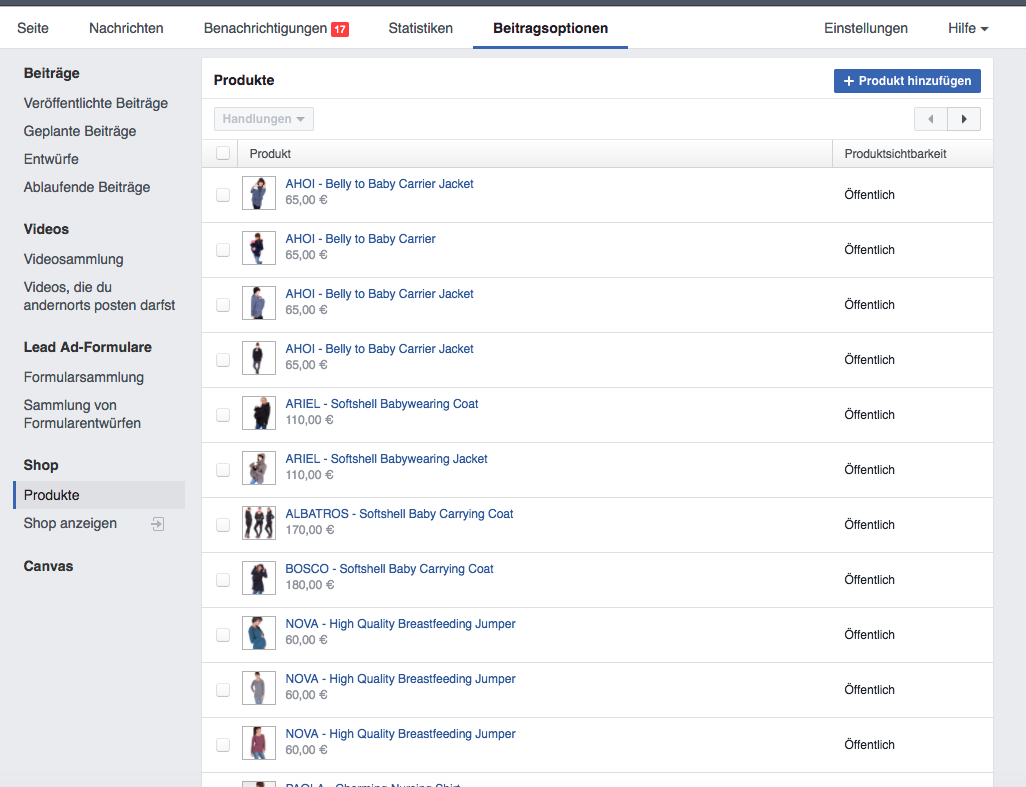Image resolution: width=1026 pixels, height=787 pixels.
Task: Click Öffentlich in ARIEL Babywearing Coat row
Action: coord(869,415)
